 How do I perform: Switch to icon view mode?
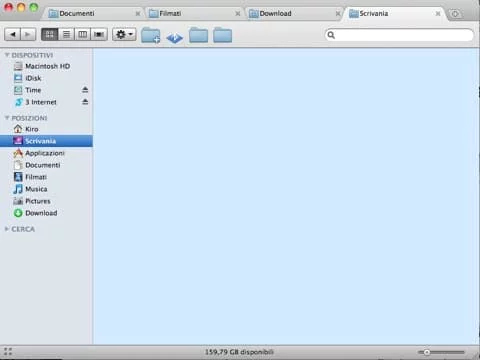(50, 34)
